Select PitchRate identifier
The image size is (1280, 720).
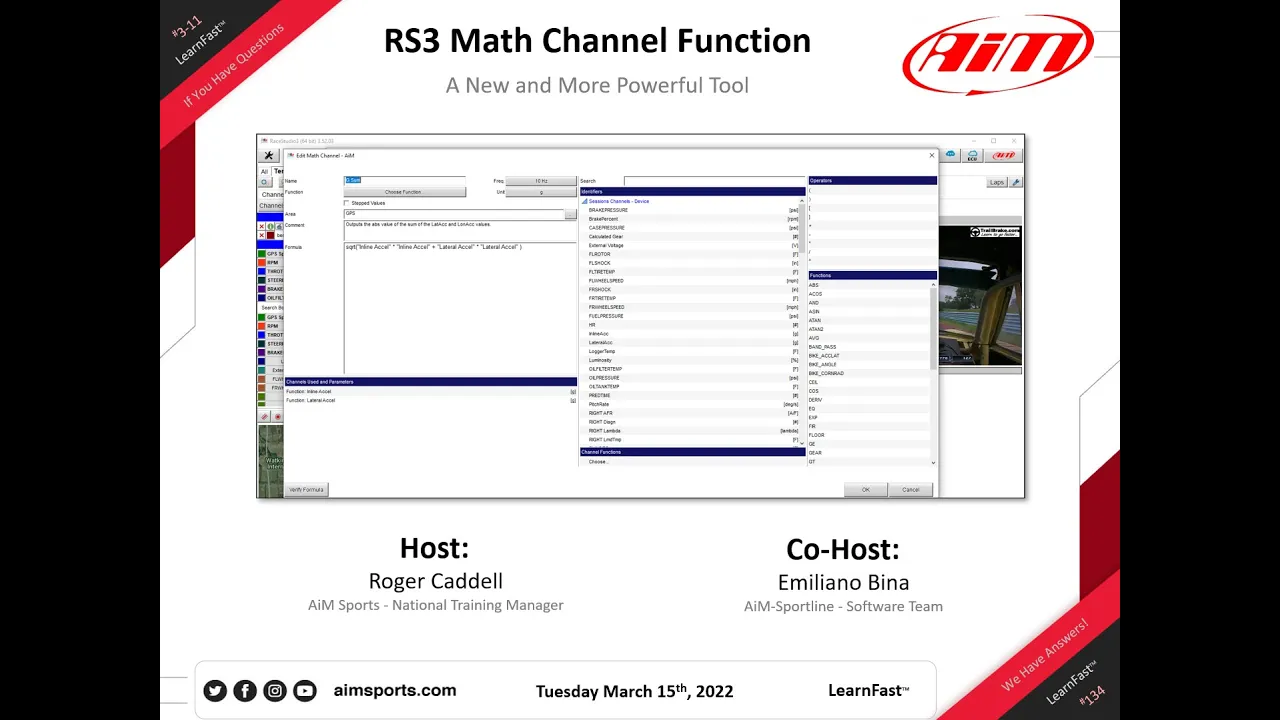pos(692,404)
